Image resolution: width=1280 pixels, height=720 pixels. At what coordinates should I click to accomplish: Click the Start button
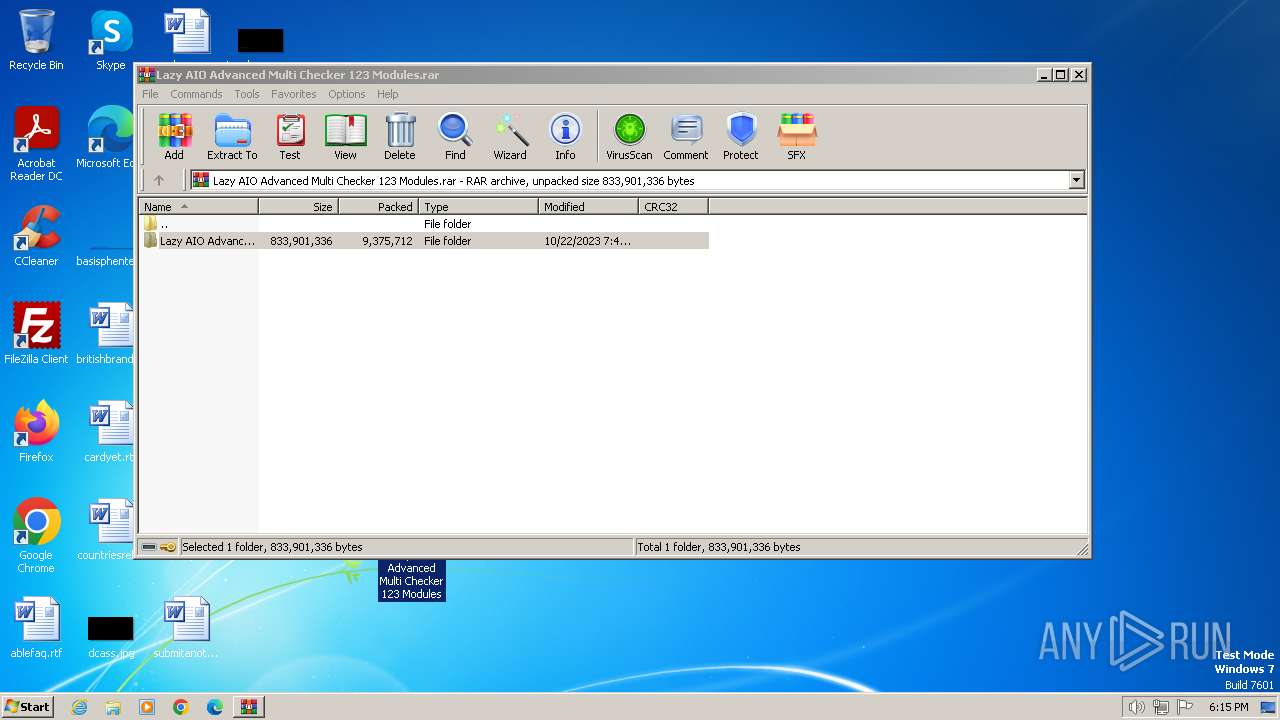[x=28, y=707]
